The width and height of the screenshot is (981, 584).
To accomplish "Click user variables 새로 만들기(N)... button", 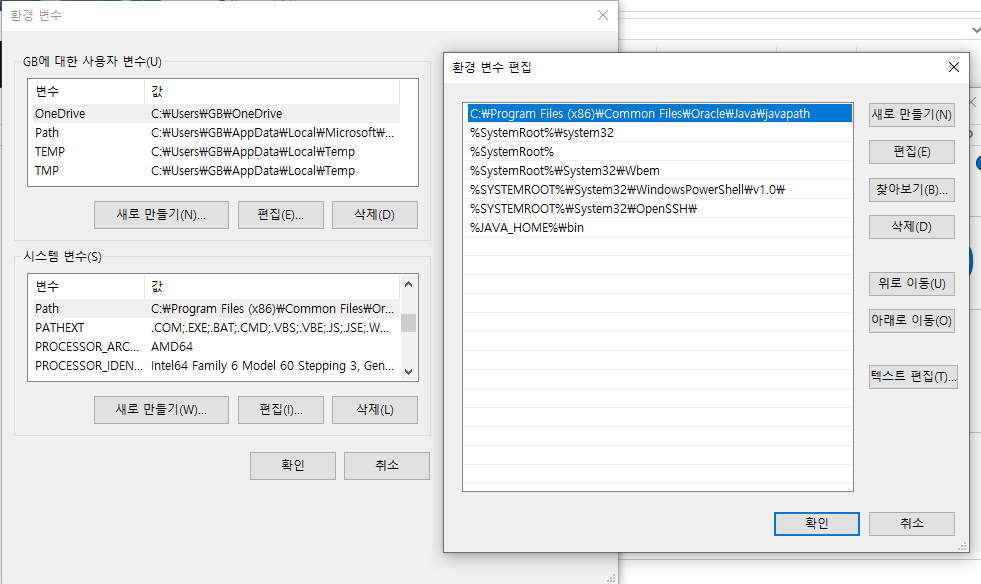I will [x=161, y=215].
